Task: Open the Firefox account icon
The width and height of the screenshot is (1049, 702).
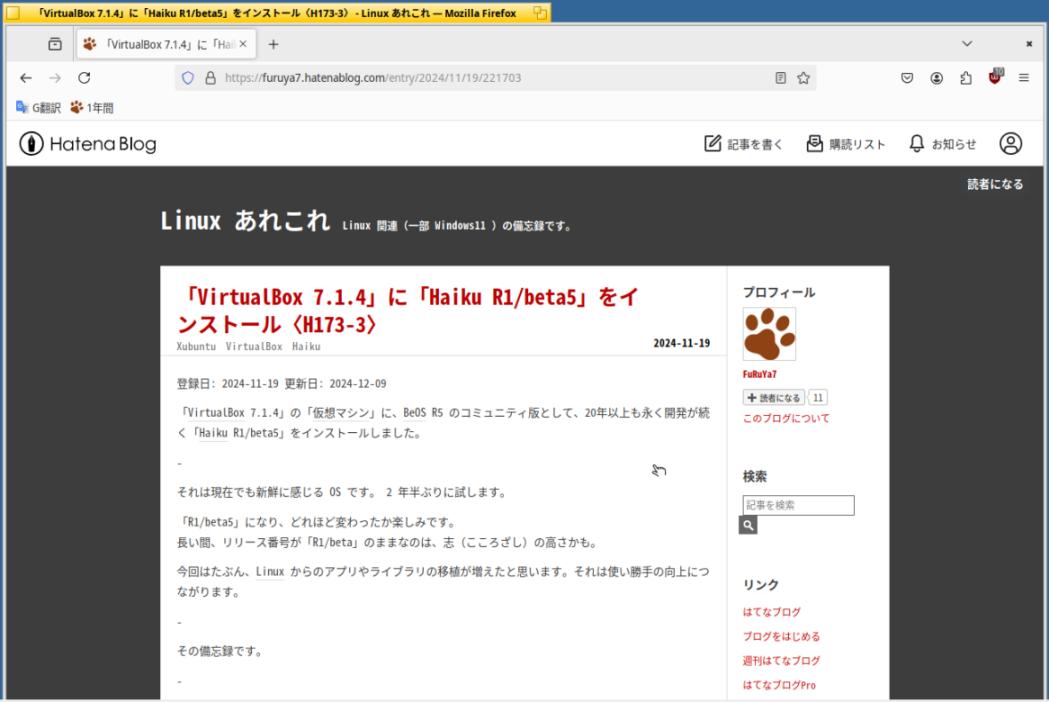Action: coord(937,78)
